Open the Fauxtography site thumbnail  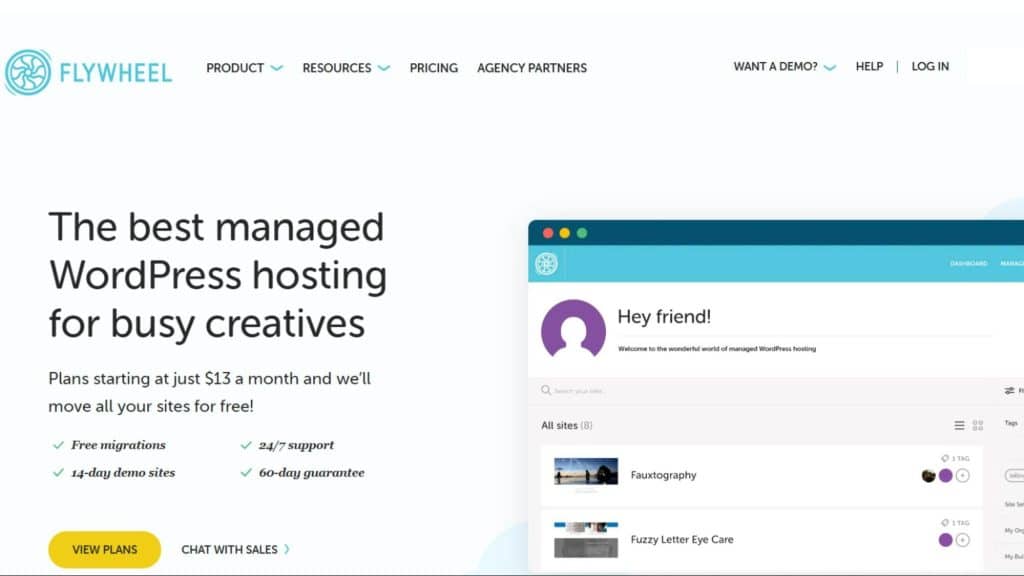click(586, 472)
